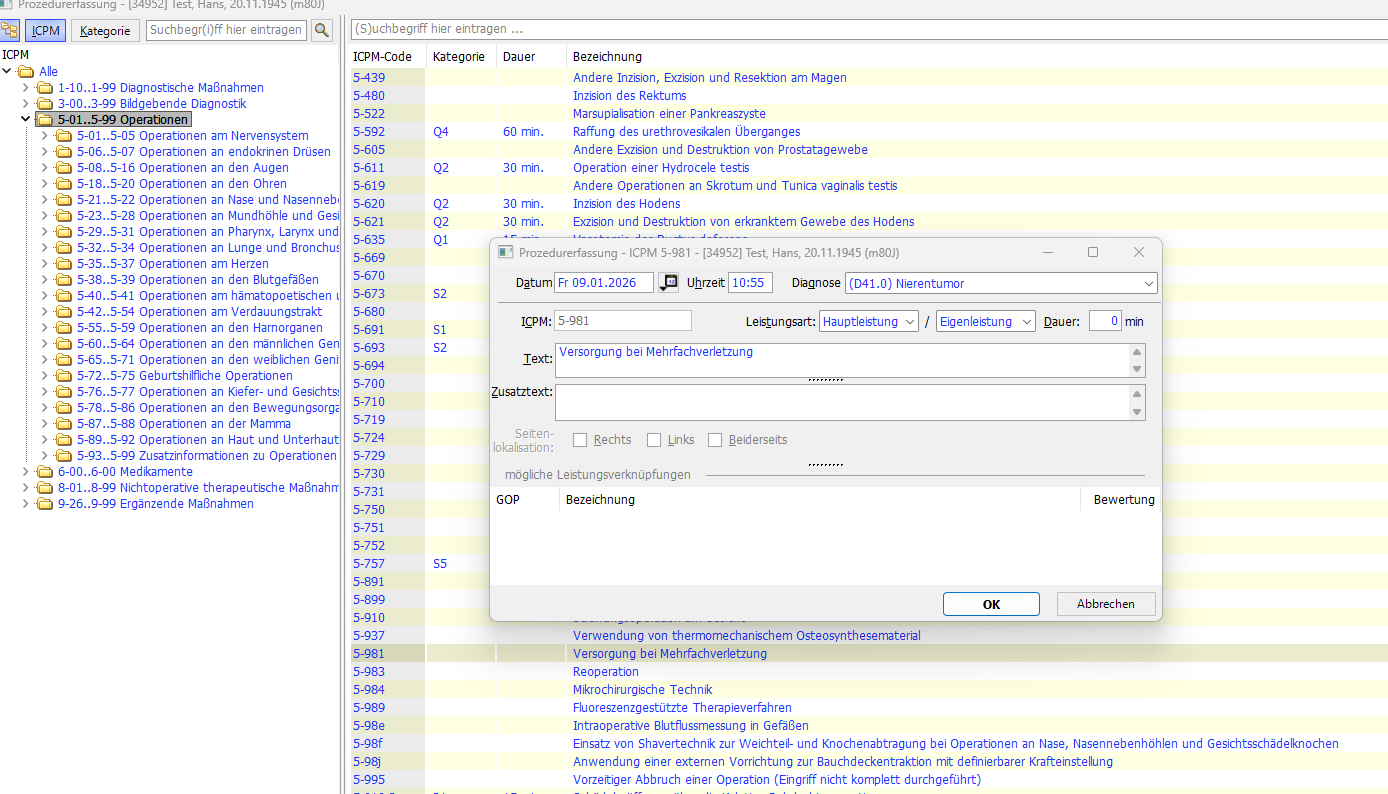
Task: Enable the Beiderseits checkbox
Action: (715, 440)
